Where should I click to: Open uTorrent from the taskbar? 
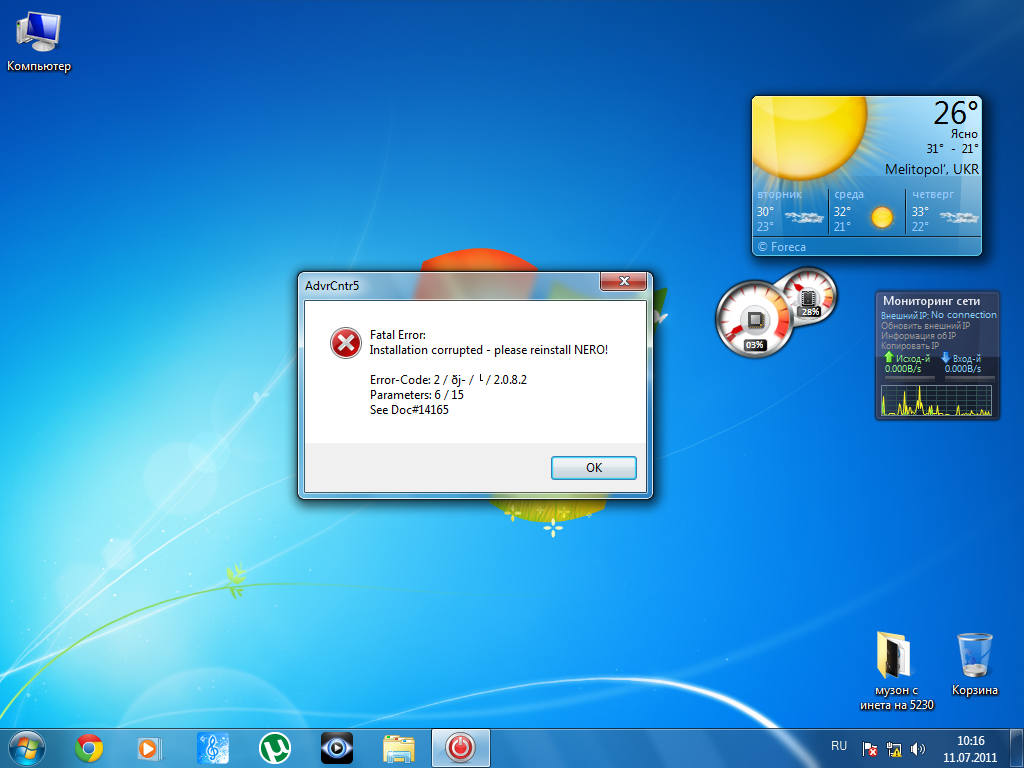pos(275,748)
